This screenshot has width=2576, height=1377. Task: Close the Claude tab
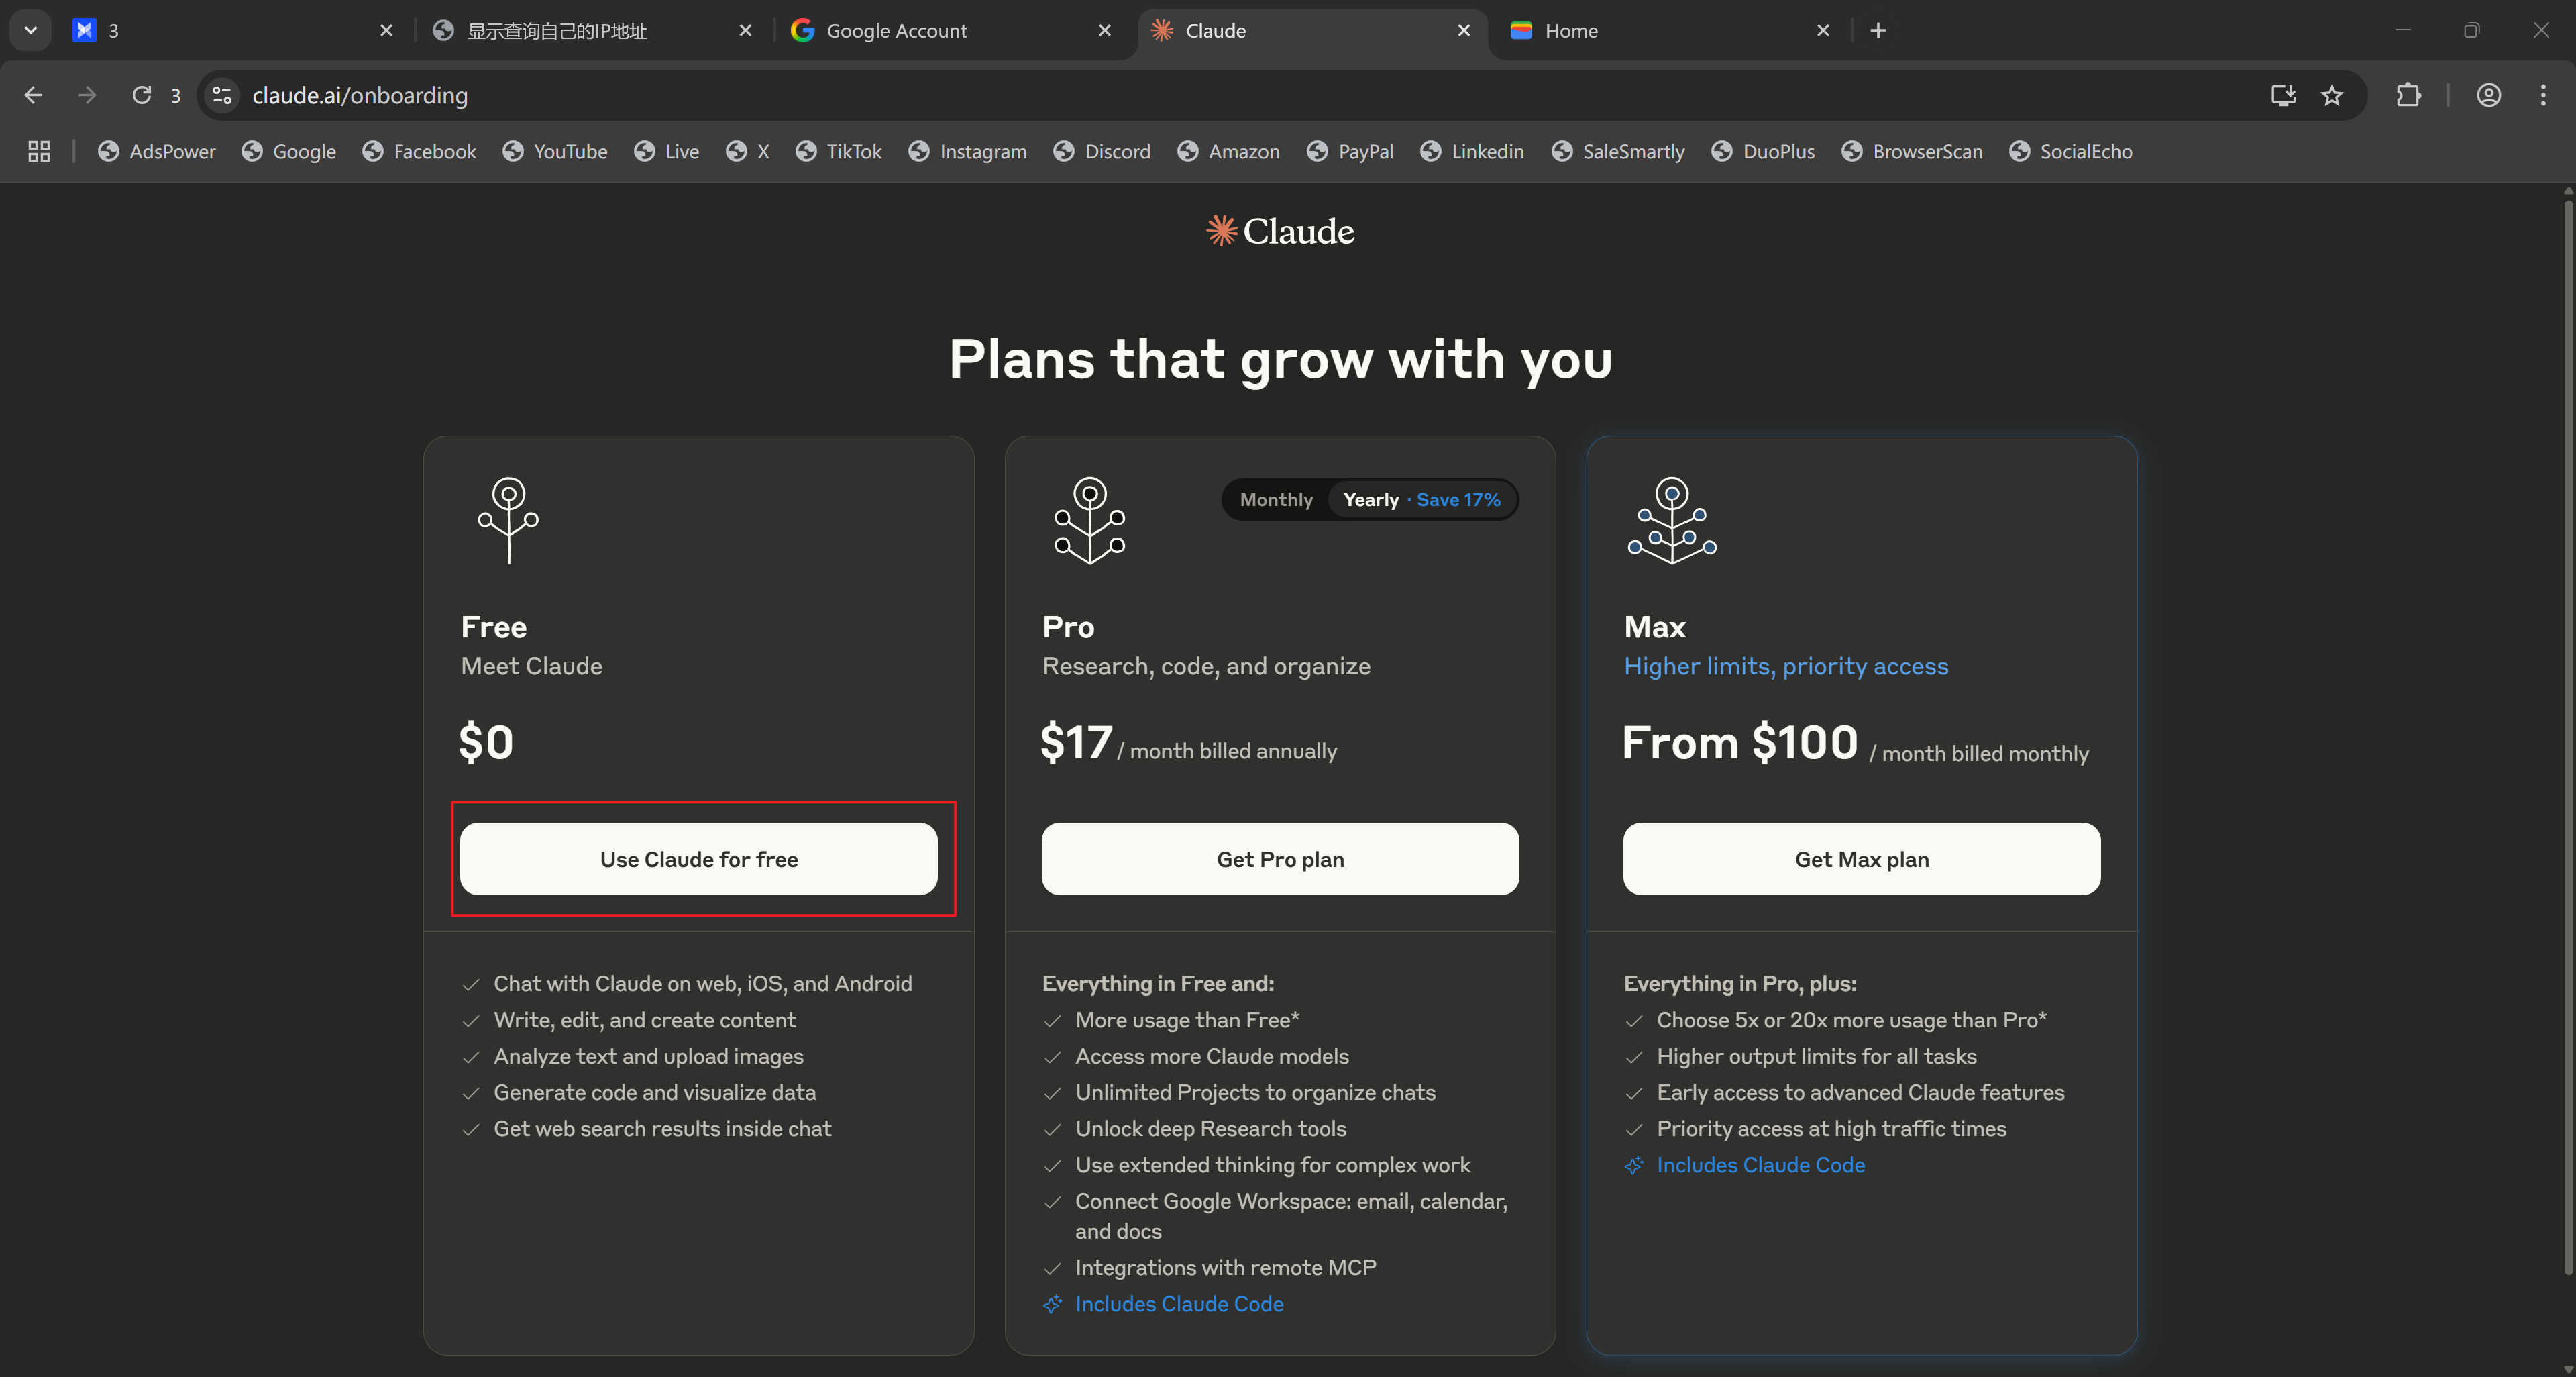click(x=1464, y=30)
